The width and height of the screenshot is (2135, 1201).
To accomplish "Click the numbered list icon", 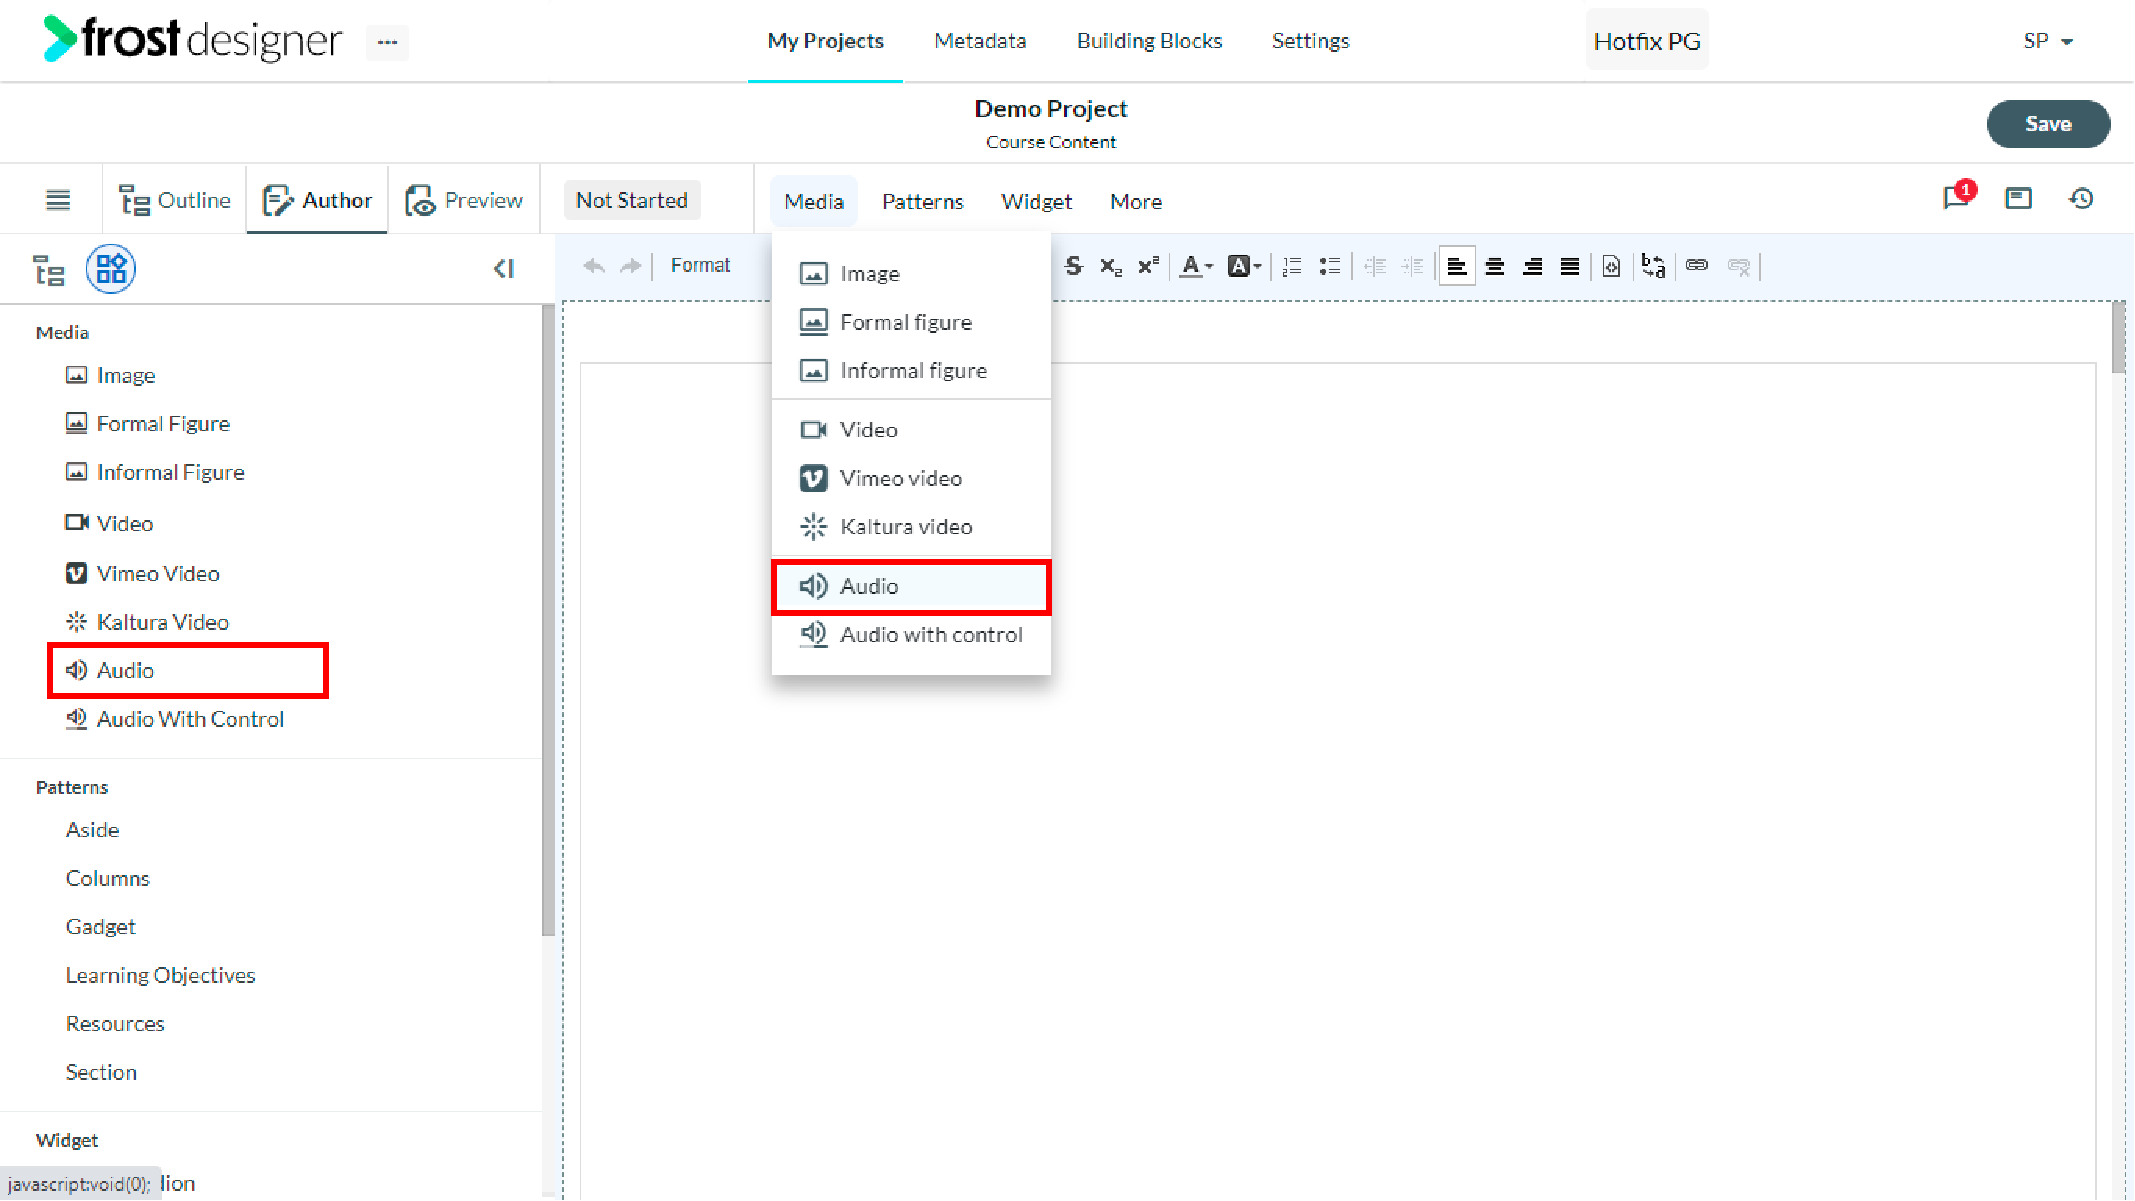I will [x=1292, y=266].
